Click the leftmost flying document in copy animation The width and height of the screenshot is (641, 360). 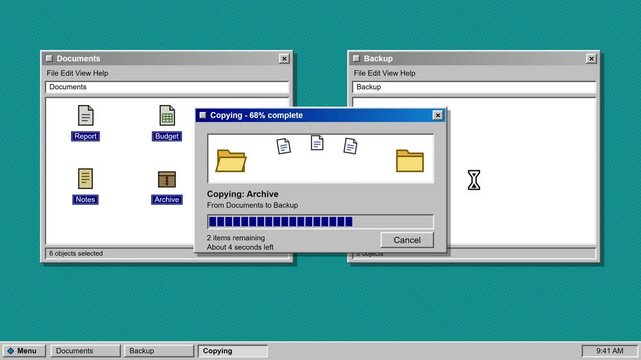(284, 146)
